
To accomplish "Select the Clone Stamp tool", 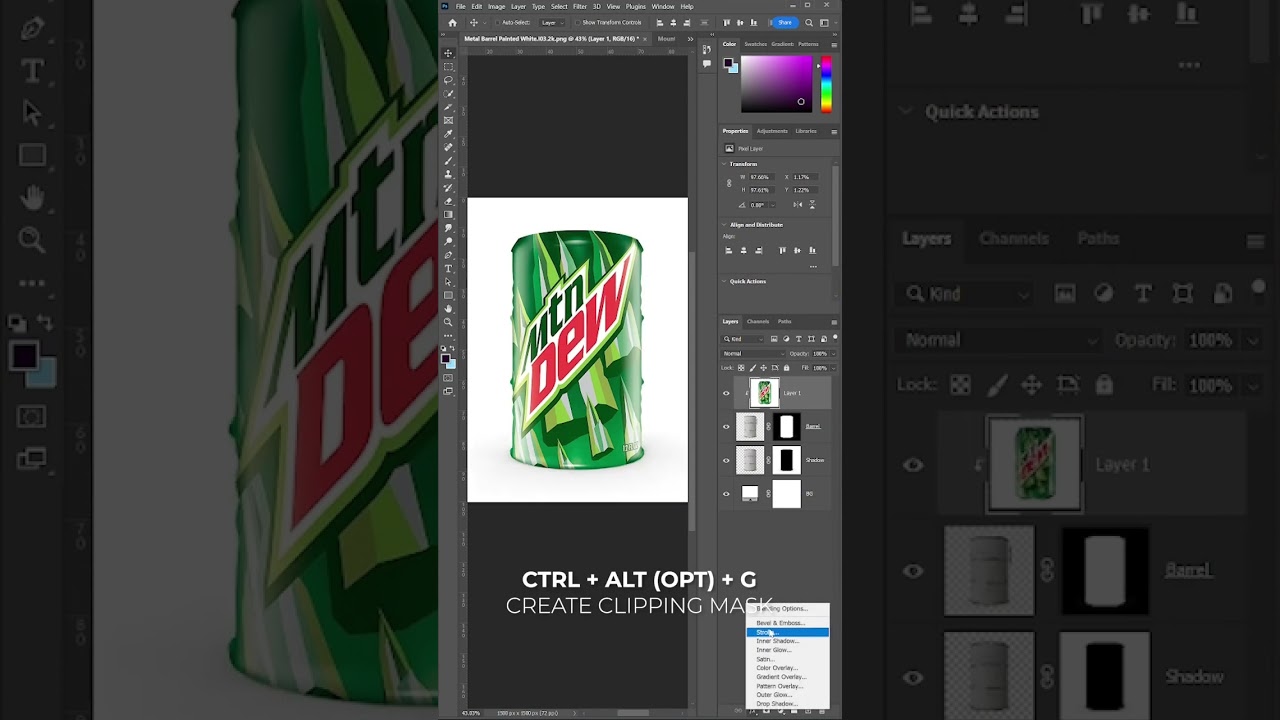I will (448, 174).
